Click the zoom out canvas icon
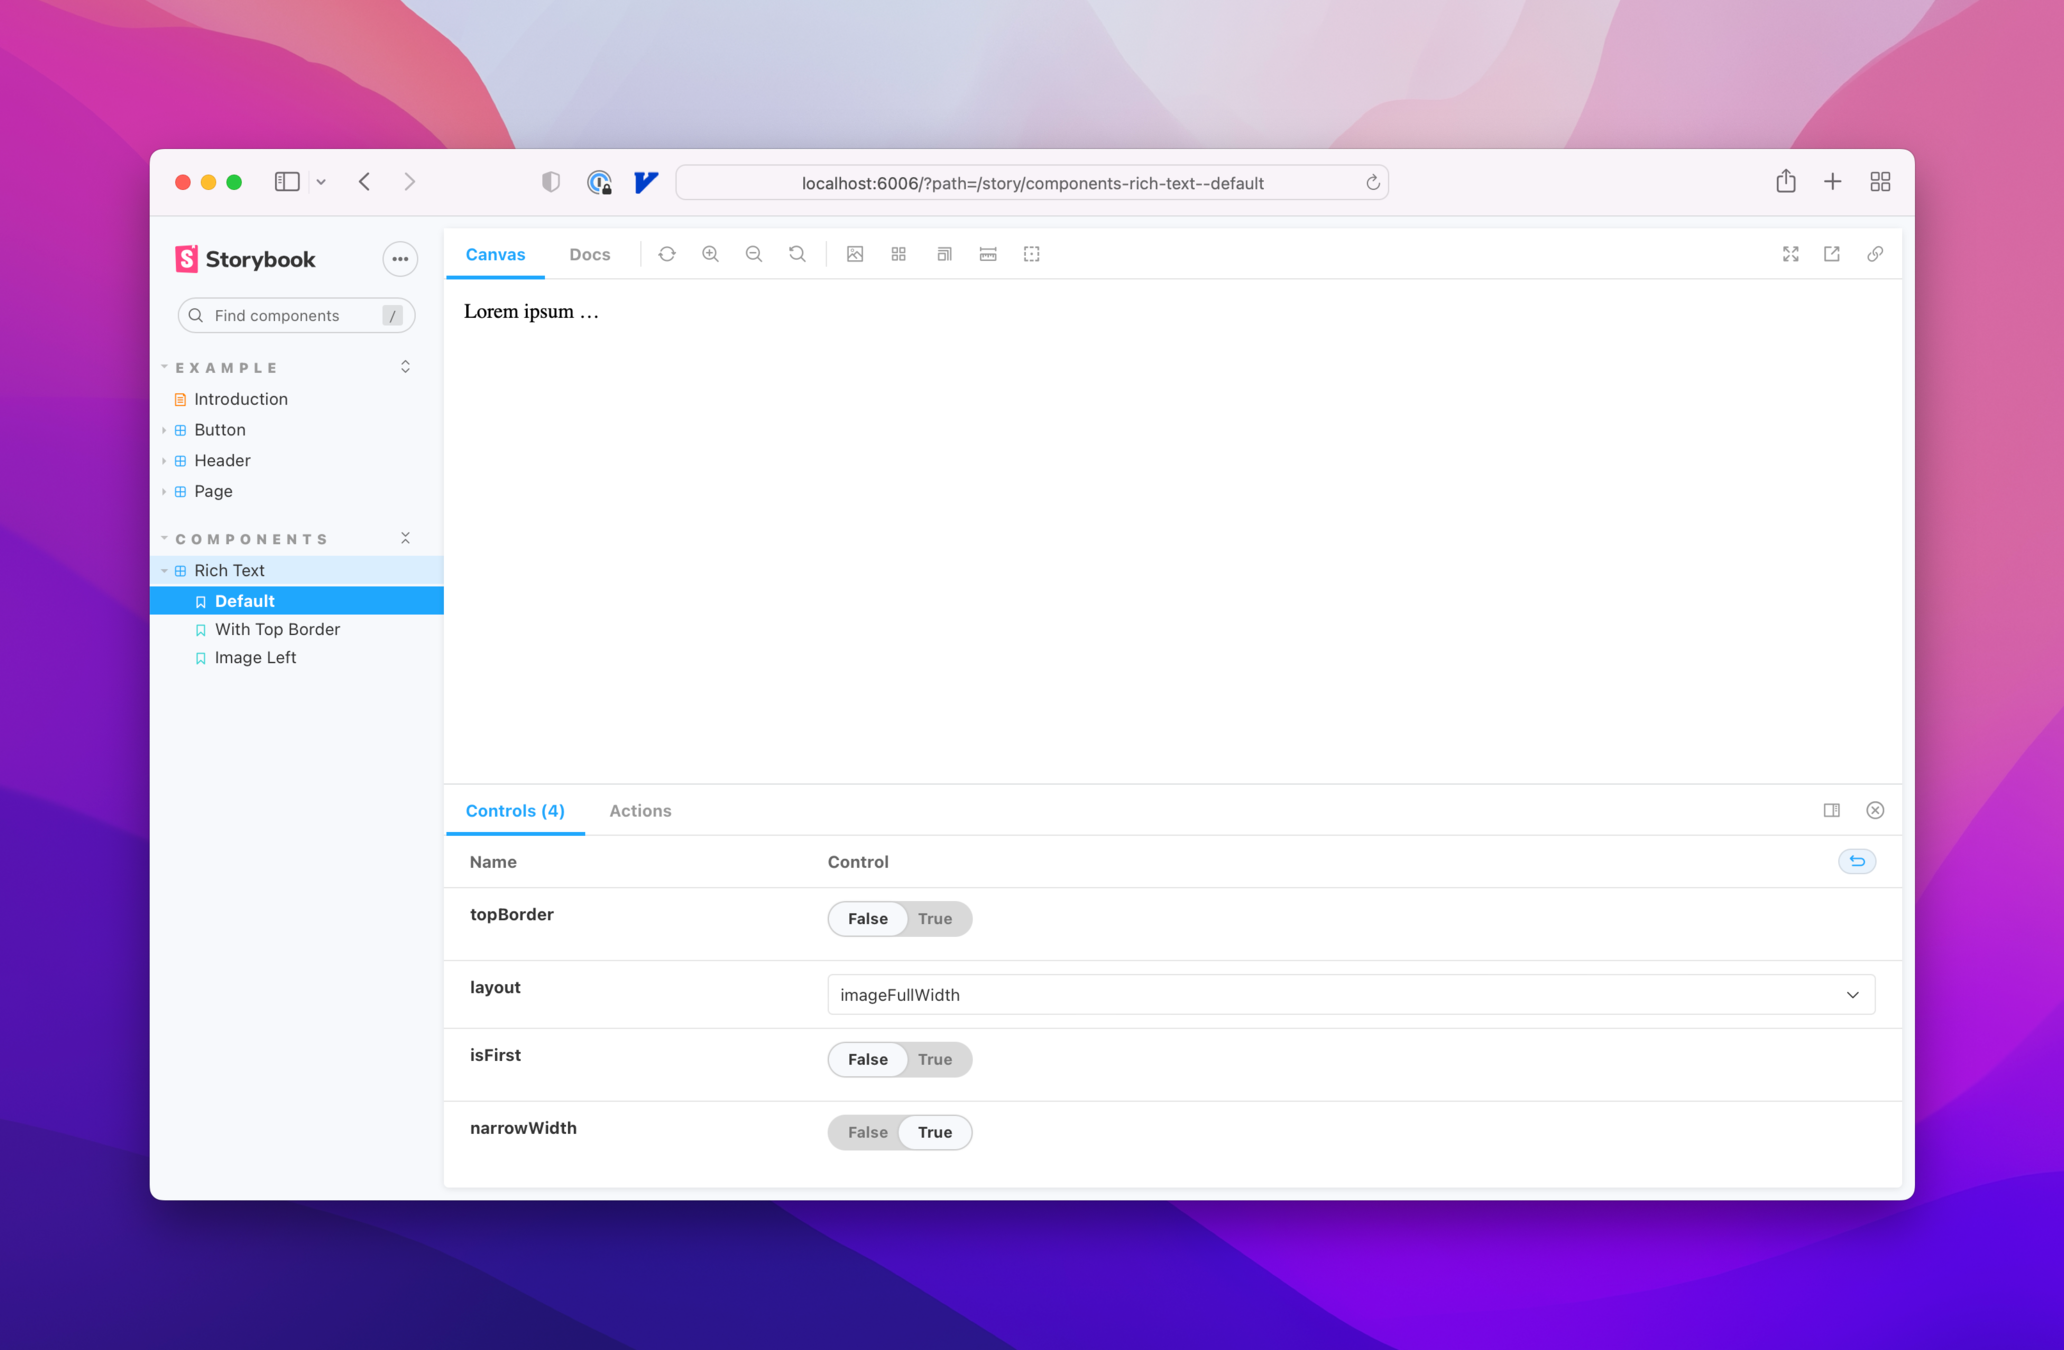The height and width of the screenshot is (1350, 2064). (754, 254)
